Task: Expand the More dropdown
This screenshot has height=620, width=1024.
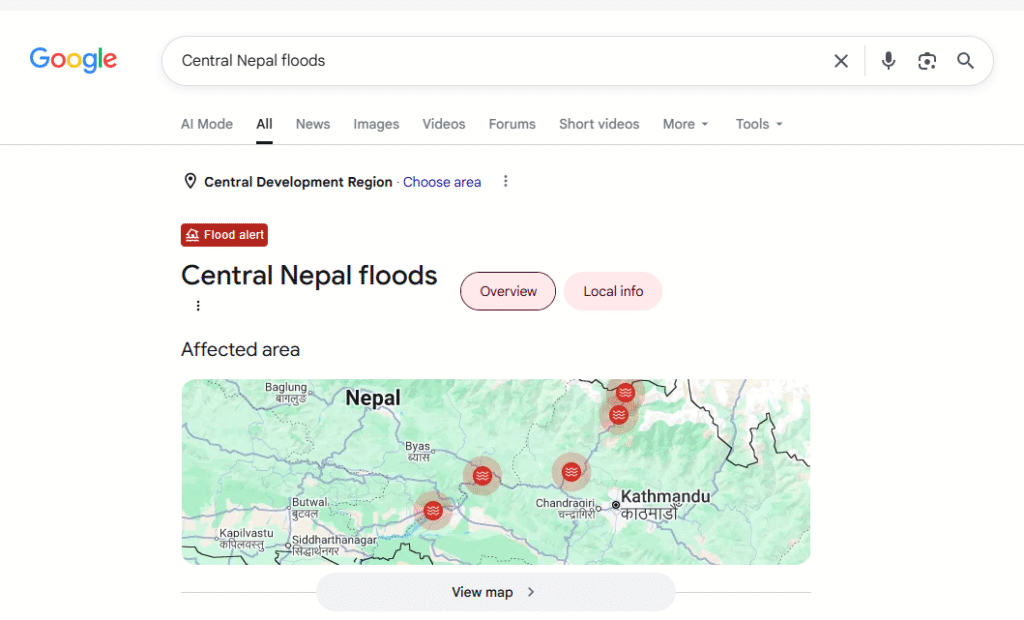Action: pos(685,124)
